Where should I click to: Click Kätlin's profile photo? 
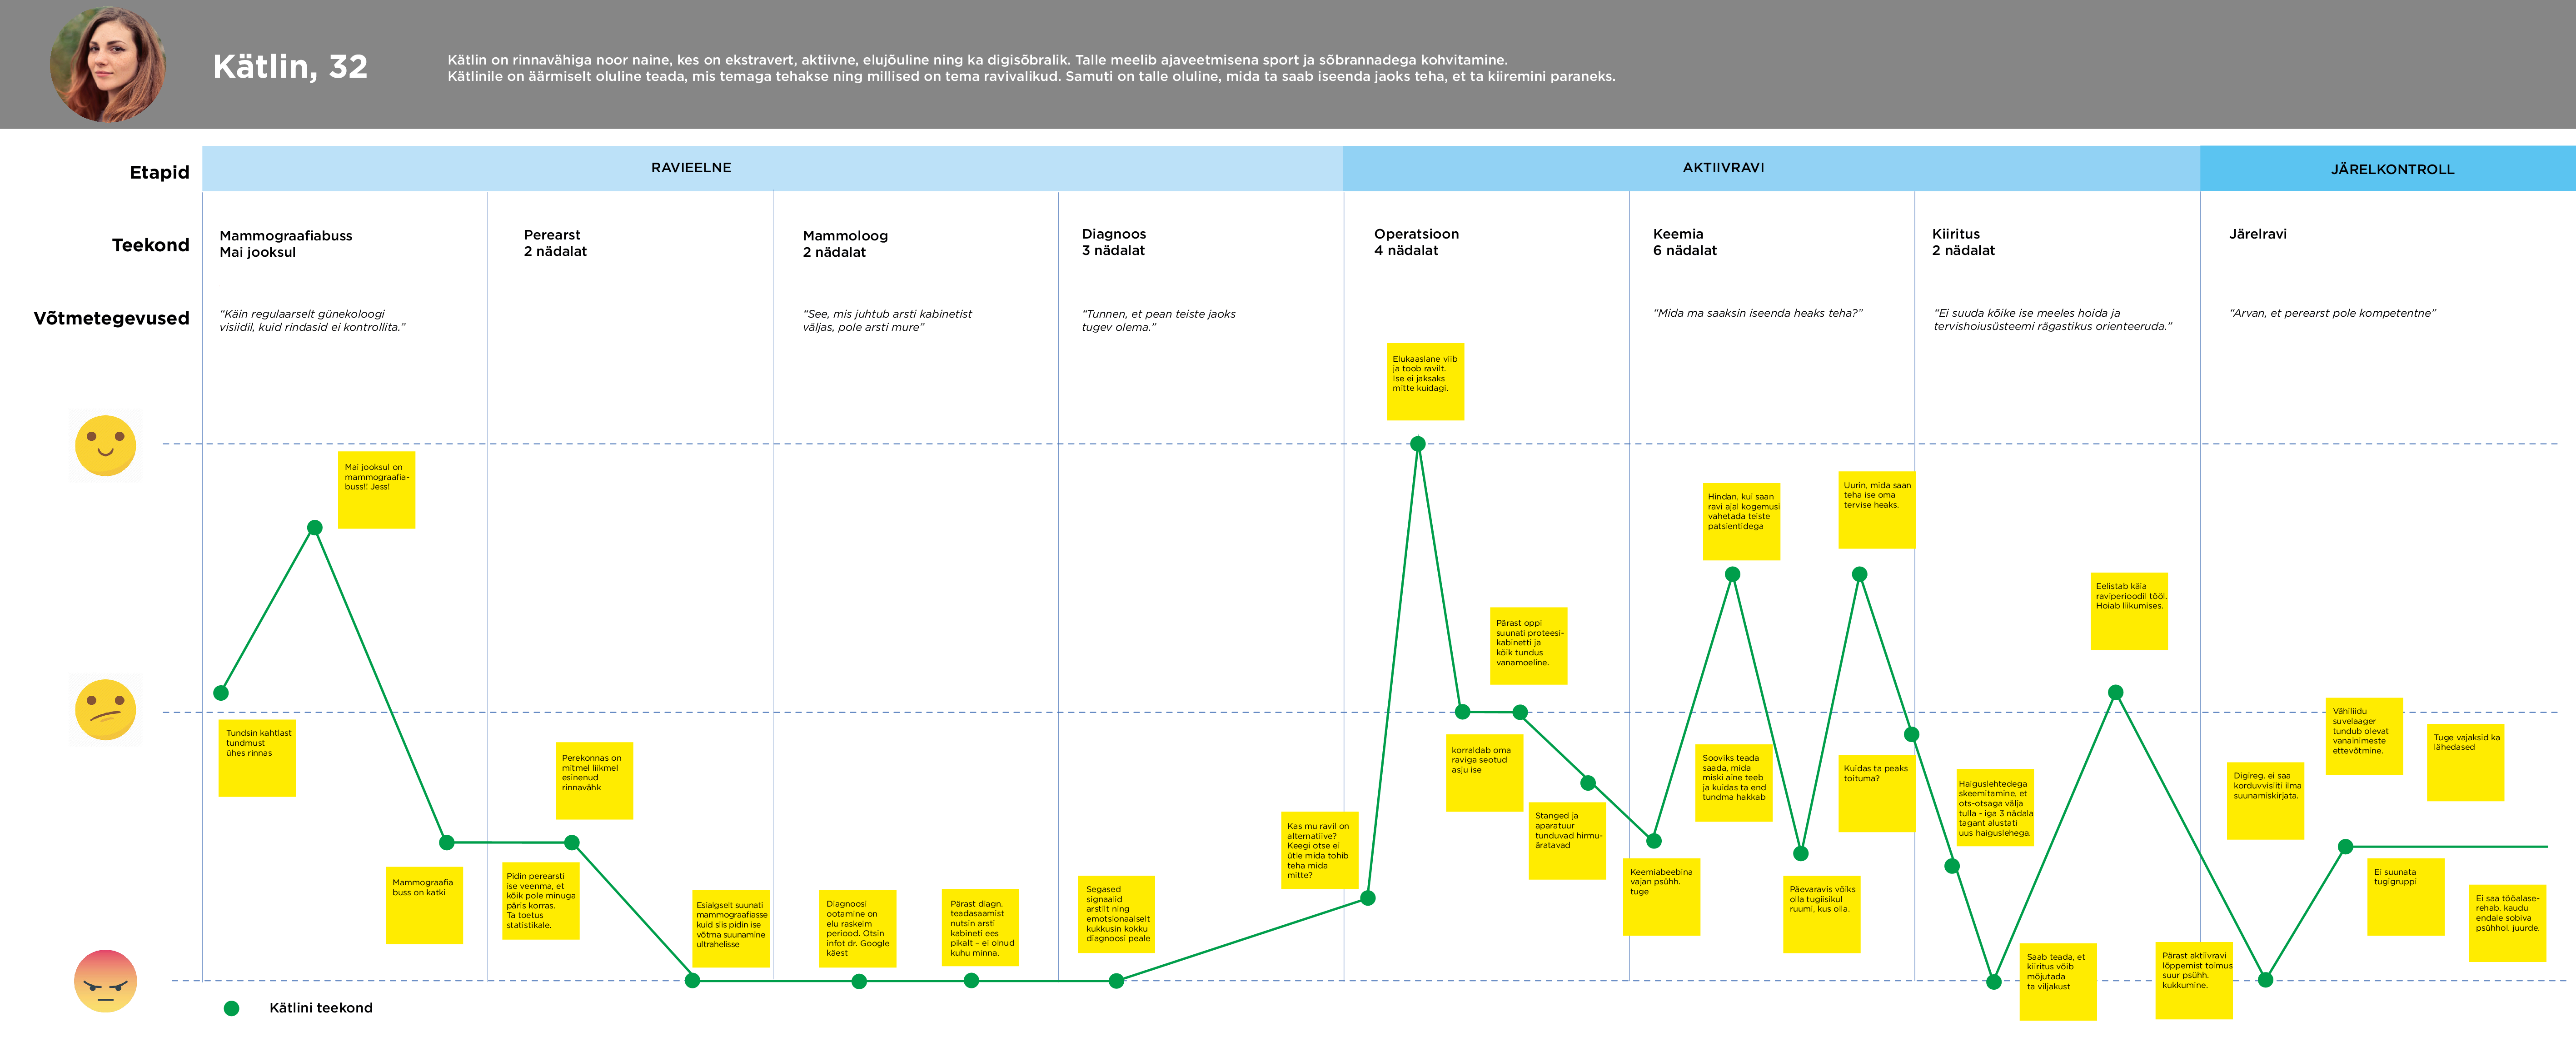tap(108, 65)
